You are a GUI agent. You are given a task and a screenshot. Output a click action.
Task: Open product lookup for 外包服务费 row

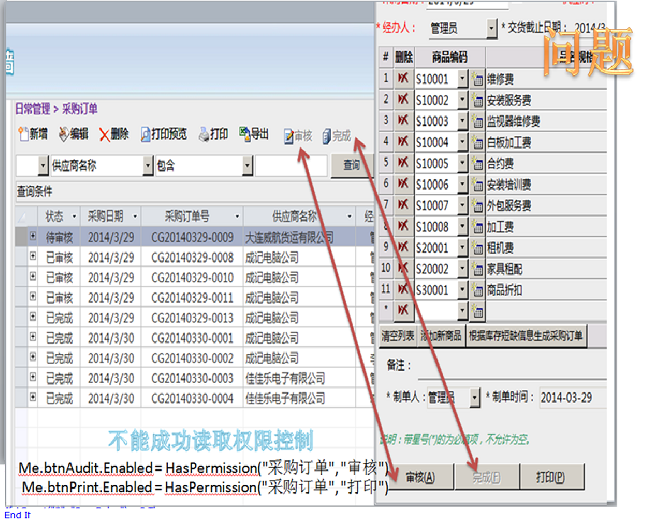(x=478, y=206)
